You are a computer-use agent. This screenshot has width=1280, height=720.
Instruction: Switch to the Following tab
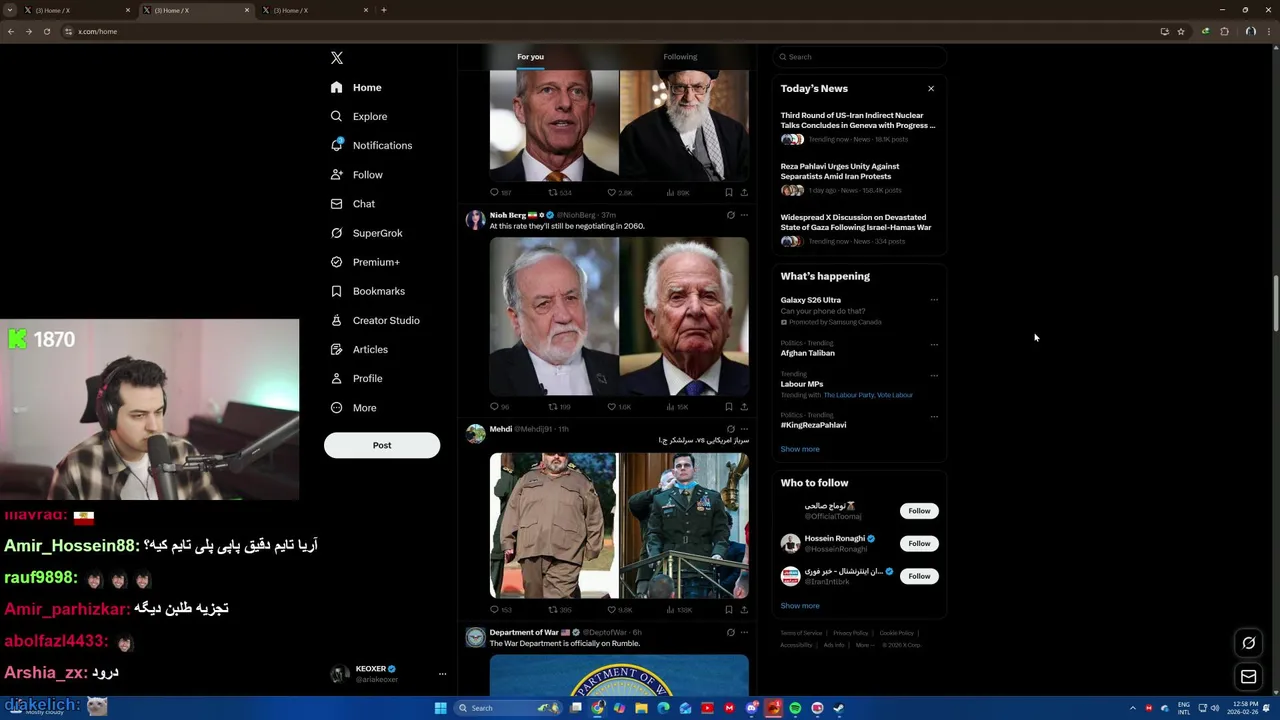[x=680, y=57]
